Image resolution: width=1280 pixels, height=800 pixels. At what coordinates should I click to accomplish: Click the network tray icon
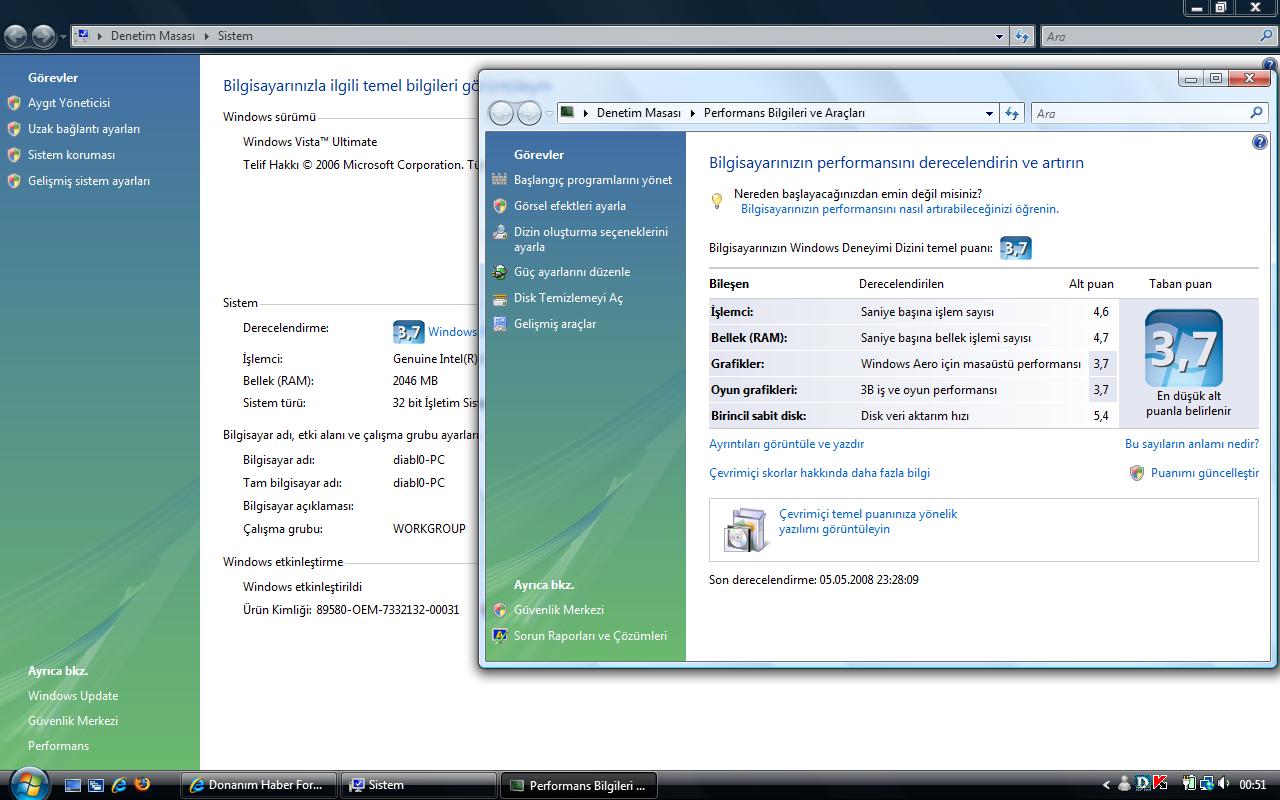(1207, 784)
